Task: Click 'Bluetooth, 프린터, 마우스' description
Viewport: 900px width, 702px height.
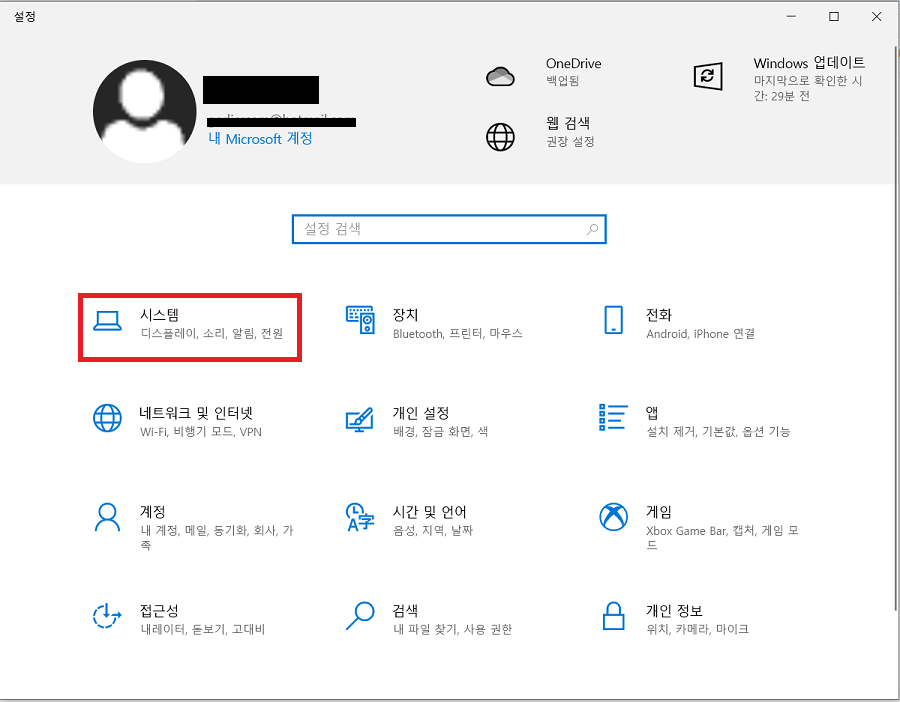Action: click(x=457, y=333)
